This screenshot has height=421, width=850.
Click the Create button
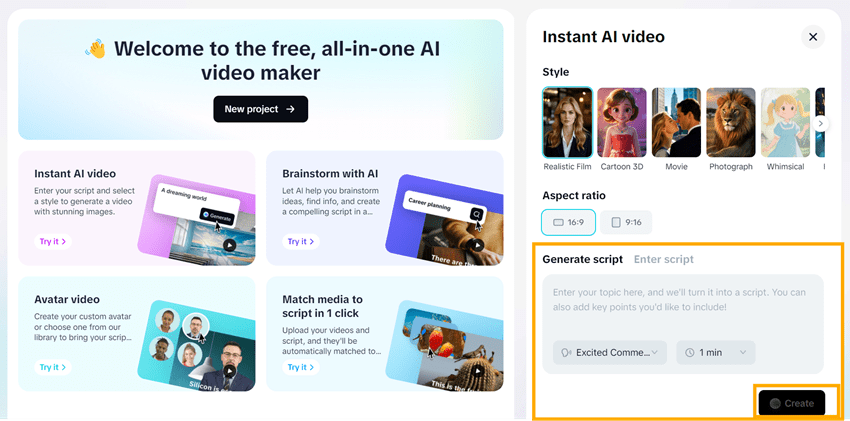(x=791, y=403)
